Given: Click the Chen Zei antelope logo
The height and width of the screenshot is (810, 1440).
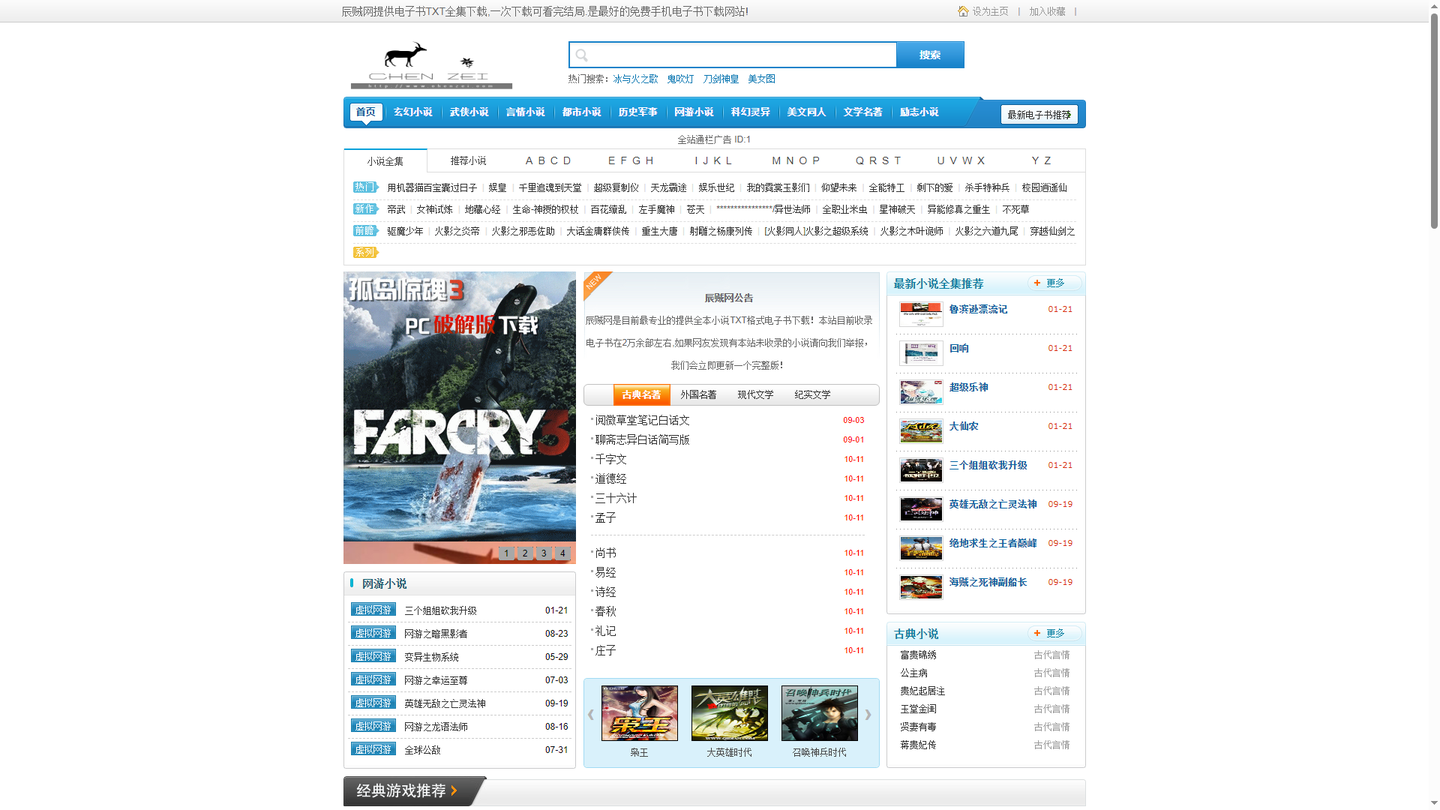Looking at the screenshot, I should click(431, 65).
